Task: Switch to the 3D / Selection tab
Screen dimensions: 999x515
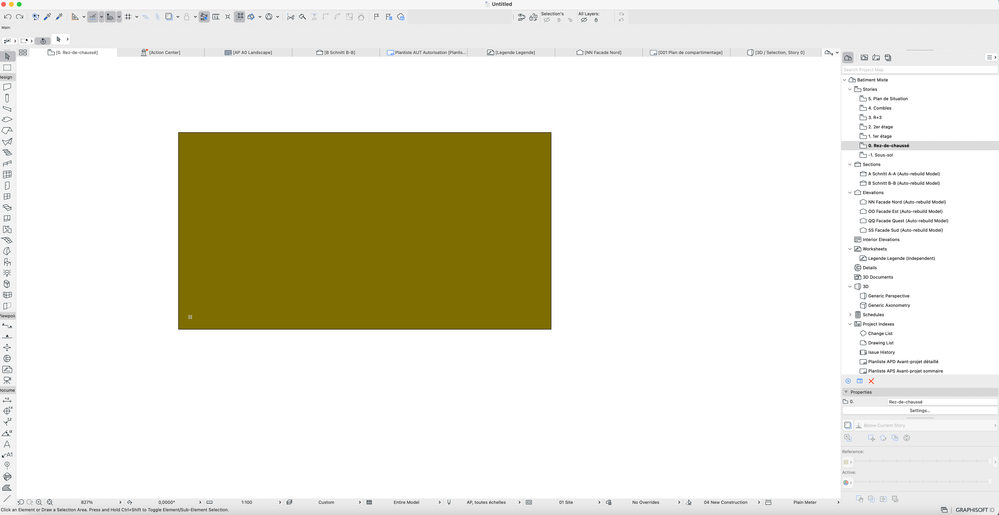Action: tap(775, 52)
